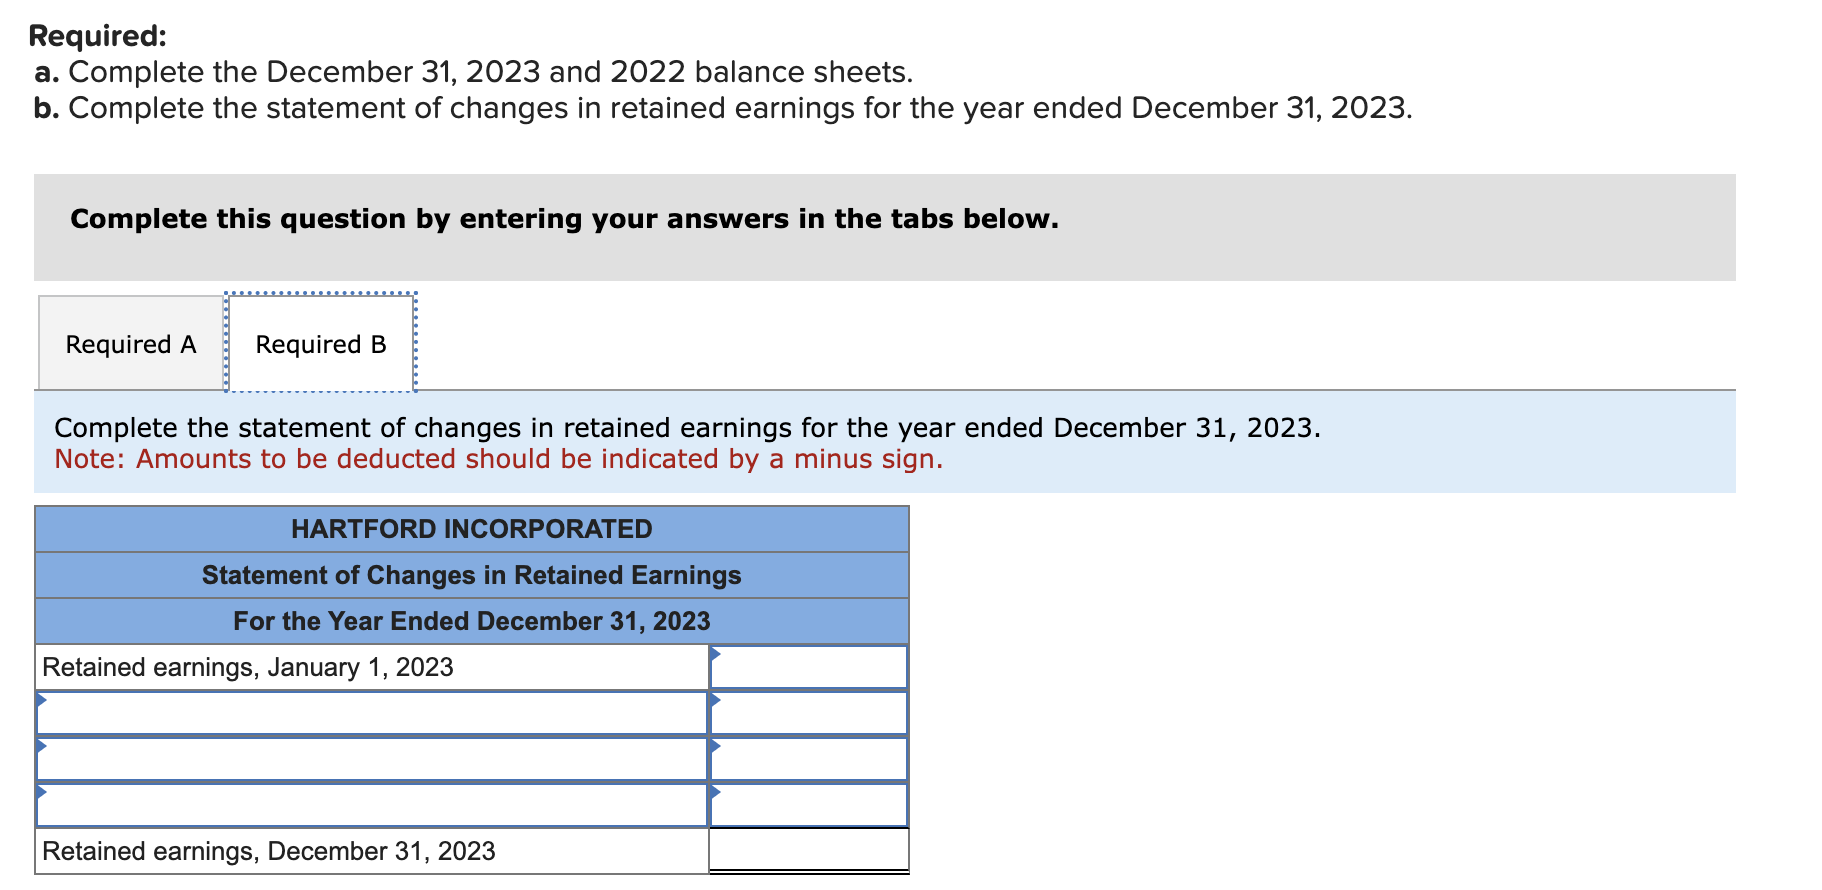The image size is (1822, 890).
Task: Select the January 1, 2023 amount cell
Action: pos(810,665)
